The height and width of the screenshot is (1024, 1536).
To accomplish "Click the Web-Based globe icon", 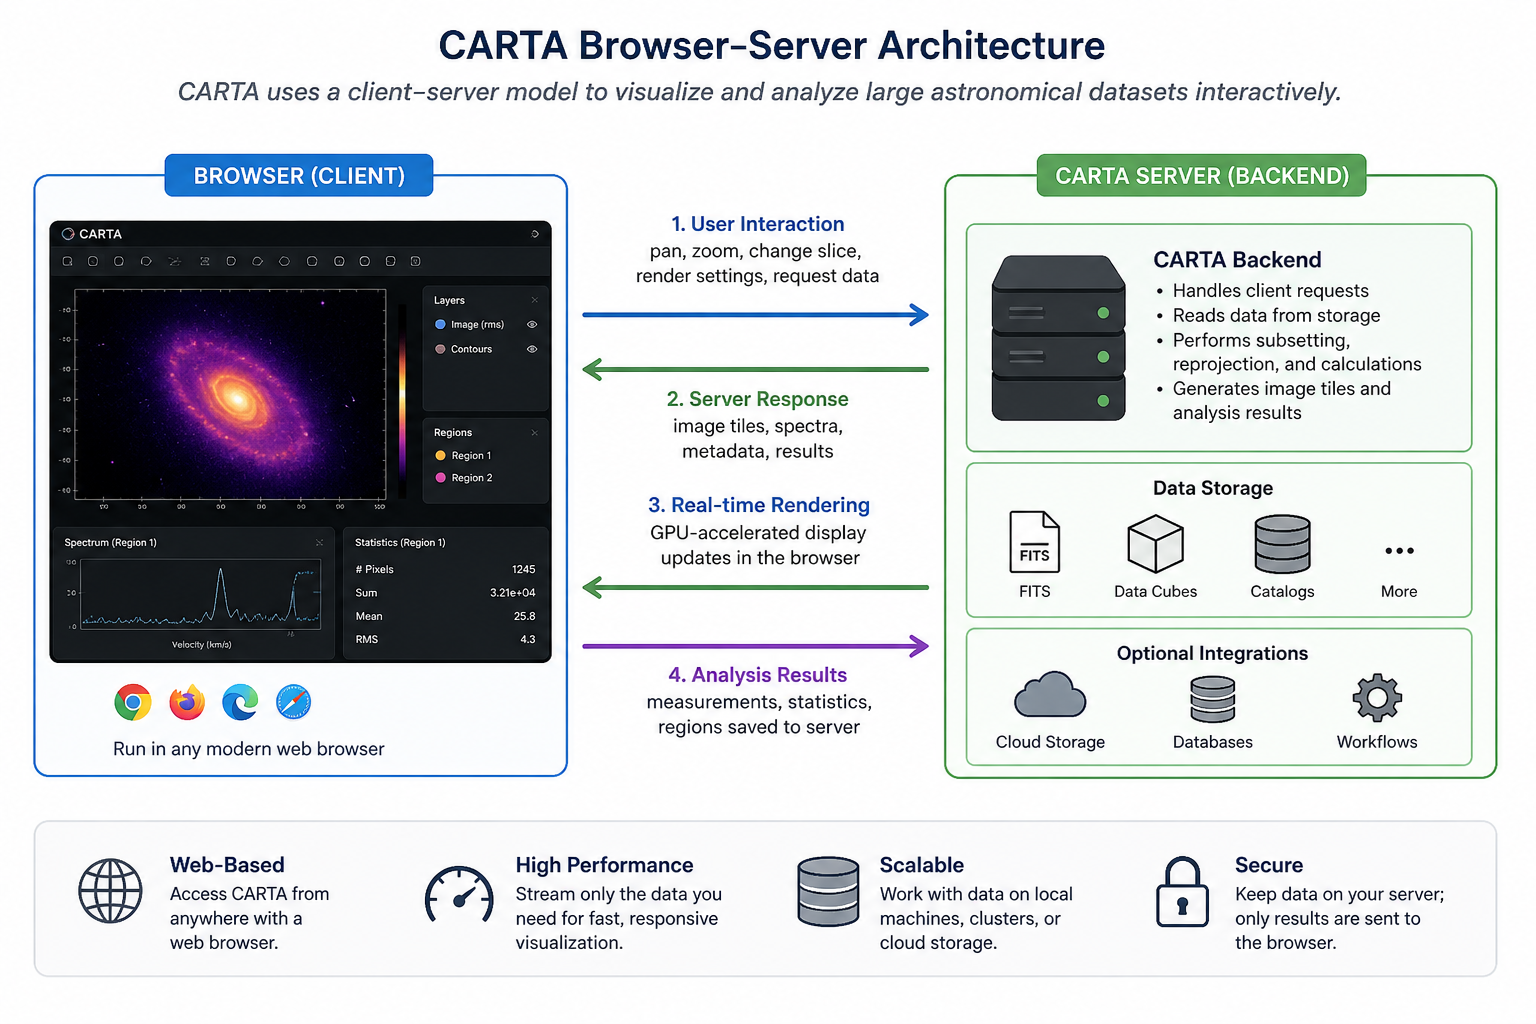I will [x=111, y=891].
